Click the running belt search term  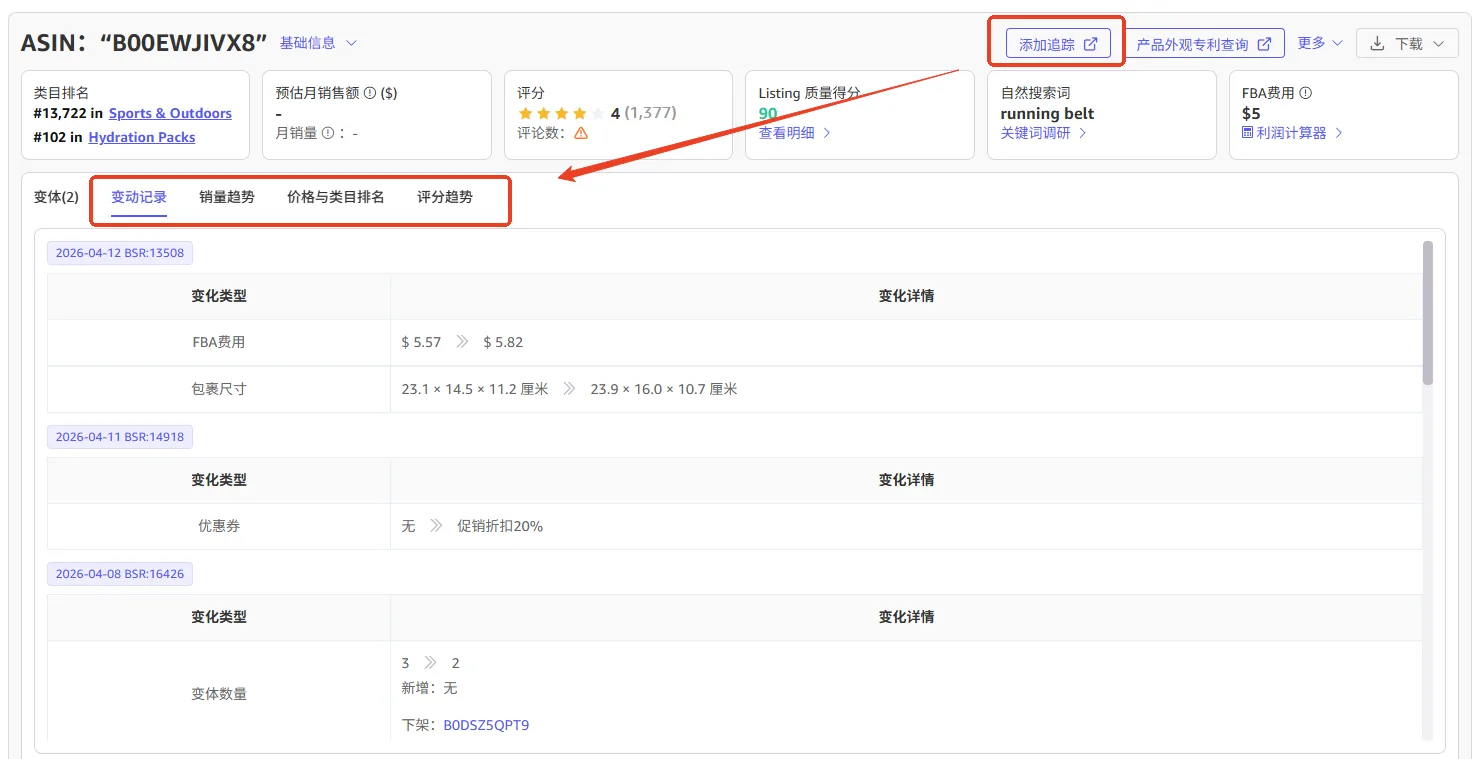click(1047, 113)
